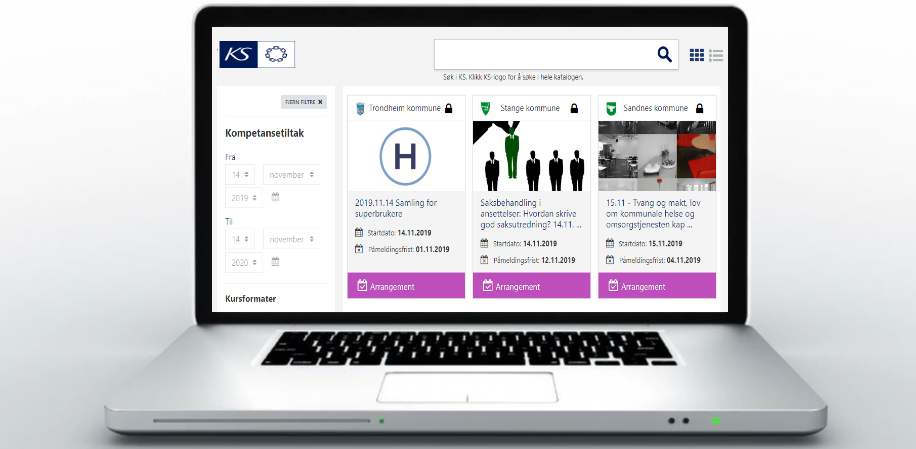The image size is (916, 449).
Task: Open the Fra month dropdown showing november
Action: pos(291,175)
